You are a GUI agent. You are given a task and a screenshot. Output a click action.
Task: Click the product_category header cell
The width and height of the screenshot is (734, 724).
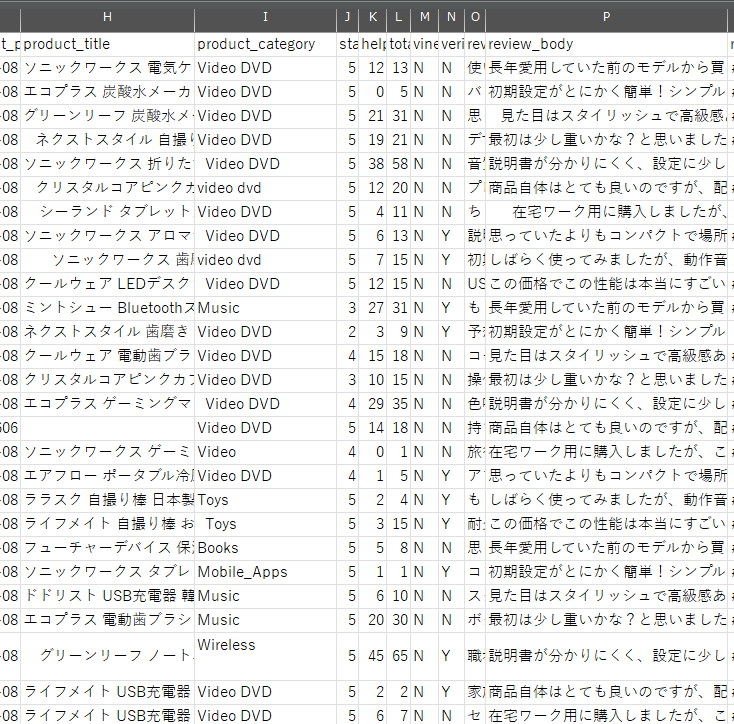(265, 44)
